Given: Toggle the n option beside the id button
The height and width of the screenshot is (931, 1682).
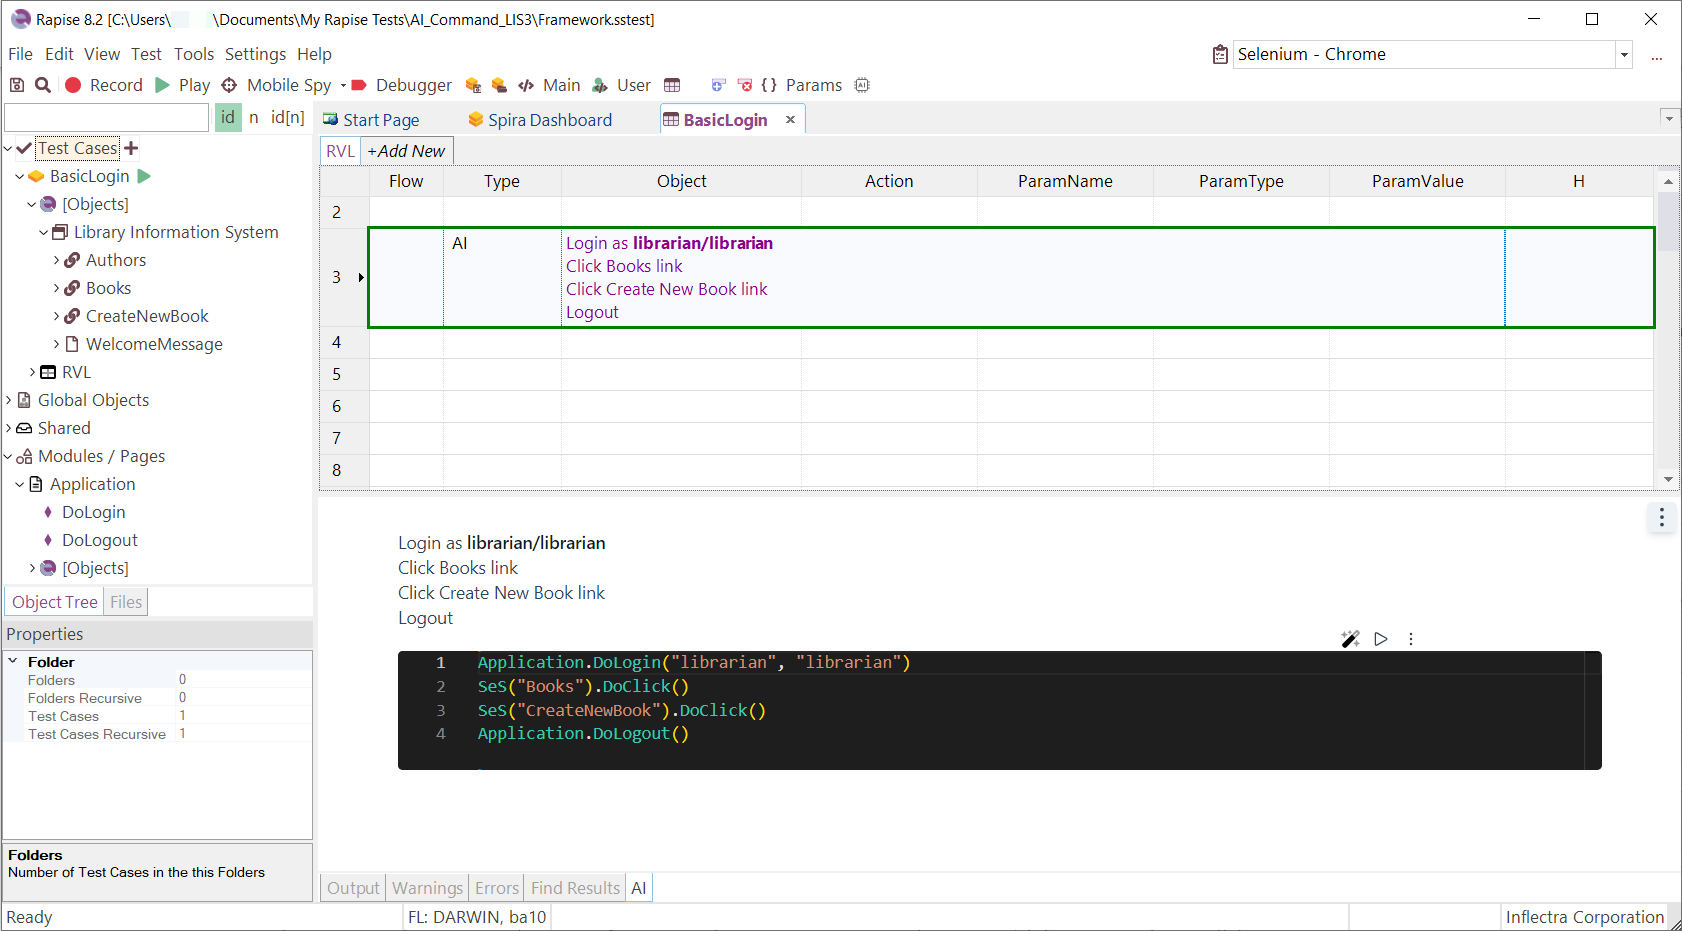Looking at the screenshot, I should click(x=254, y=117).
